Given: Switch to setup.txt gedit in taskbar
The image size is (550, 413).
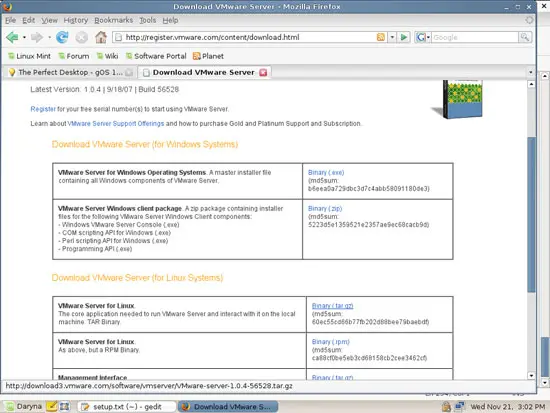Looking at the screenshot, I should tap(126, 407).
